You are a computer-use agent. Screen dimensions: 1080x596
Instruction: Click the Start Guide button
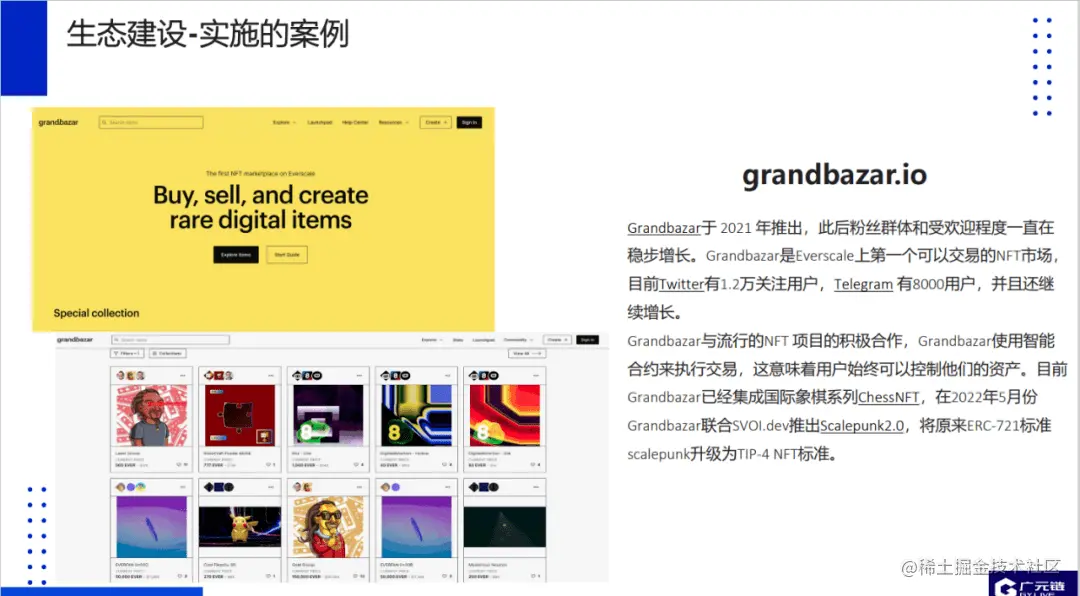coord(287,254)
